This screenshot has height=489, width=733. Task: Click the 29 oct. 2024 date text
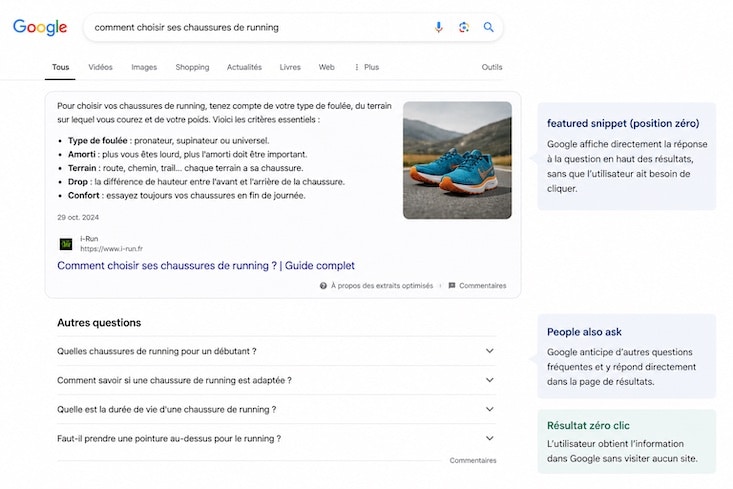pyautogui.click(x=78, y=217)
